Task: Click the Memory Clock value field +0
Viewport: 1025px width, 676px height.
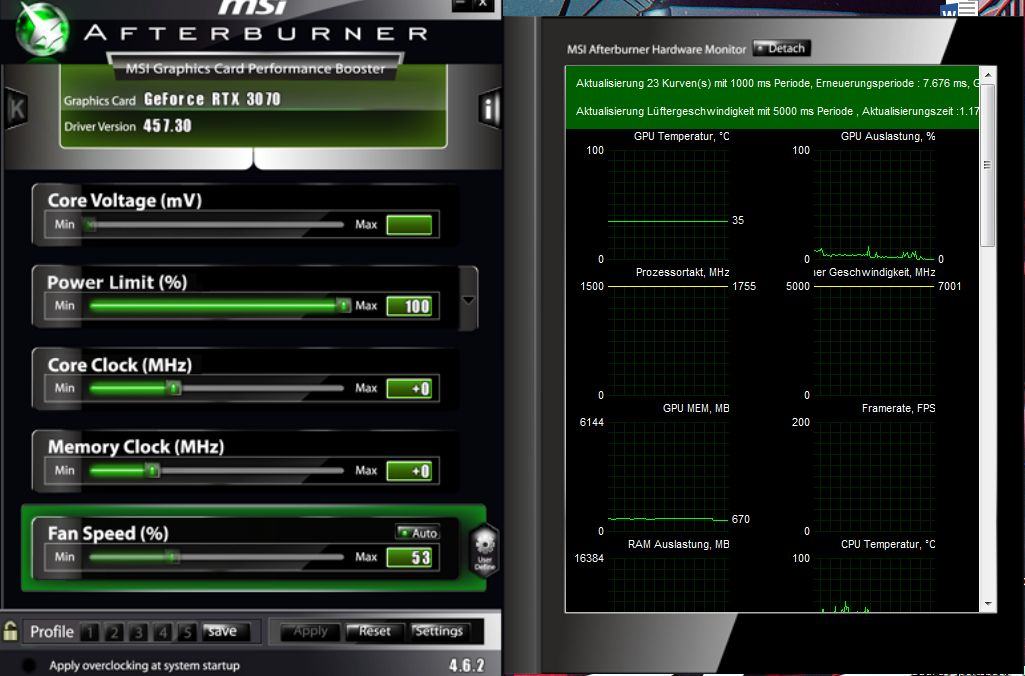Action: point(409,471)
